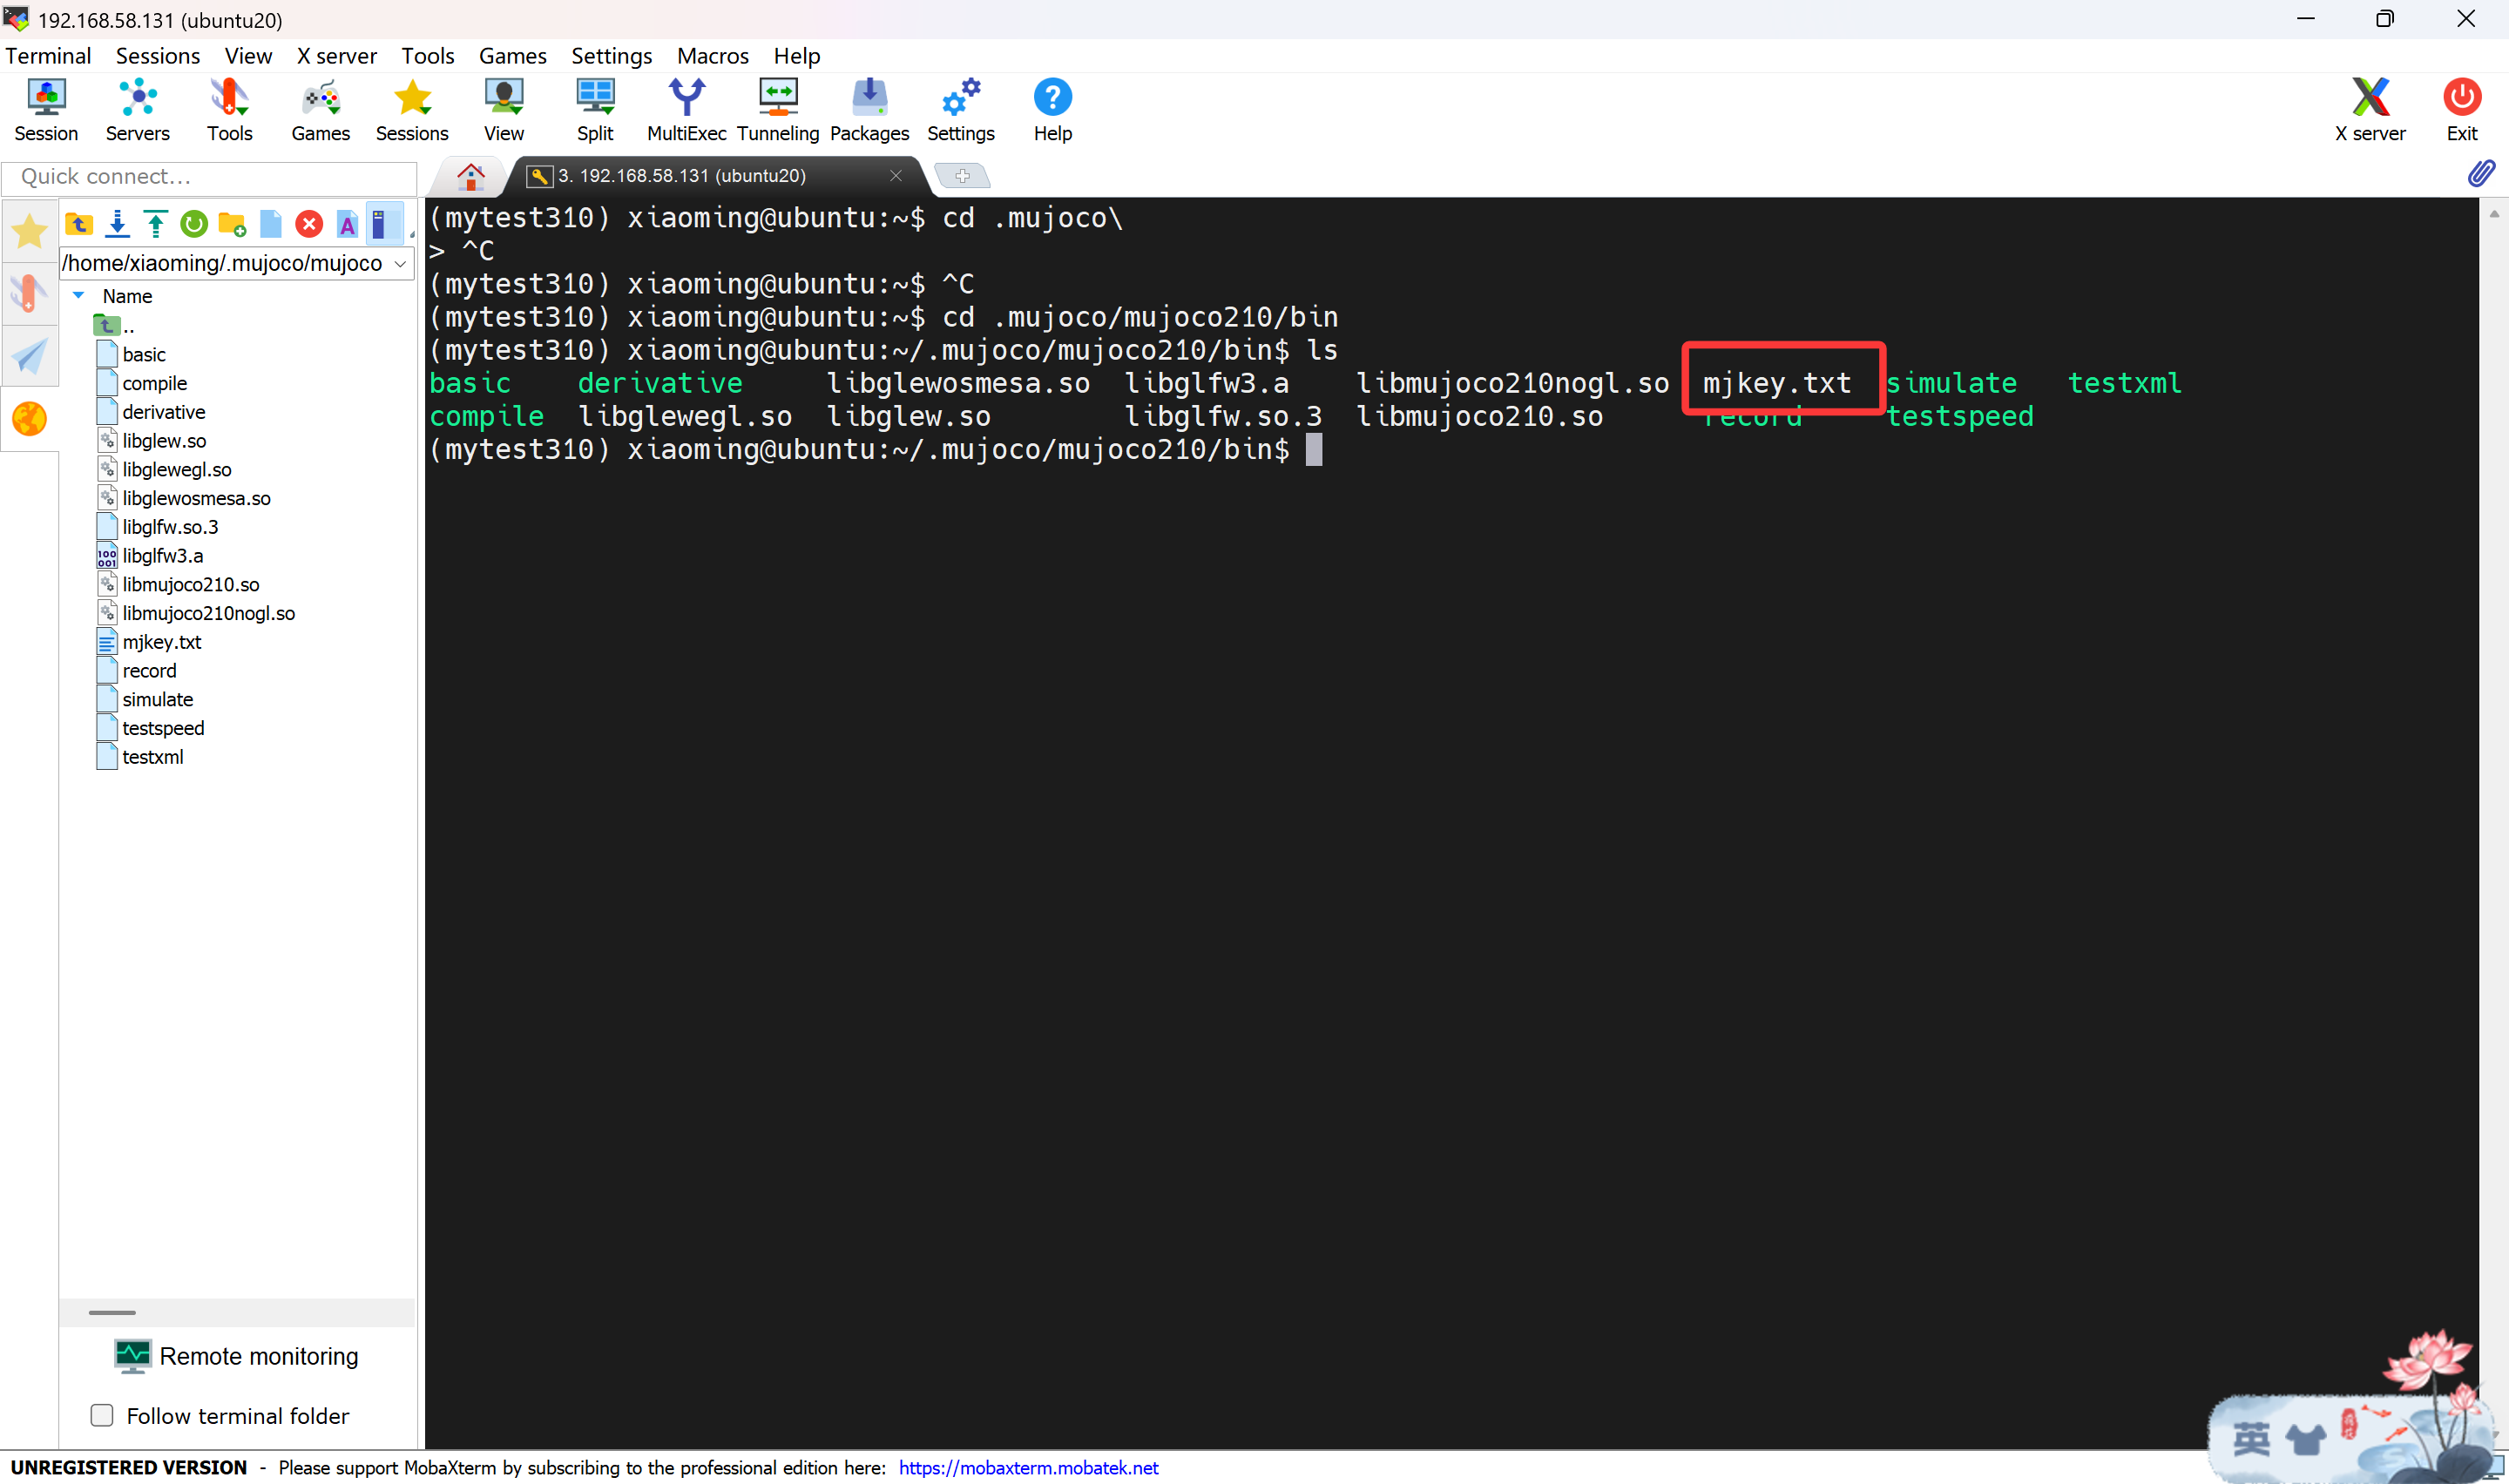Expand the remote path dropdown
The image size is (2509, 1484).
pyautogui.click(x=400, y=264)
